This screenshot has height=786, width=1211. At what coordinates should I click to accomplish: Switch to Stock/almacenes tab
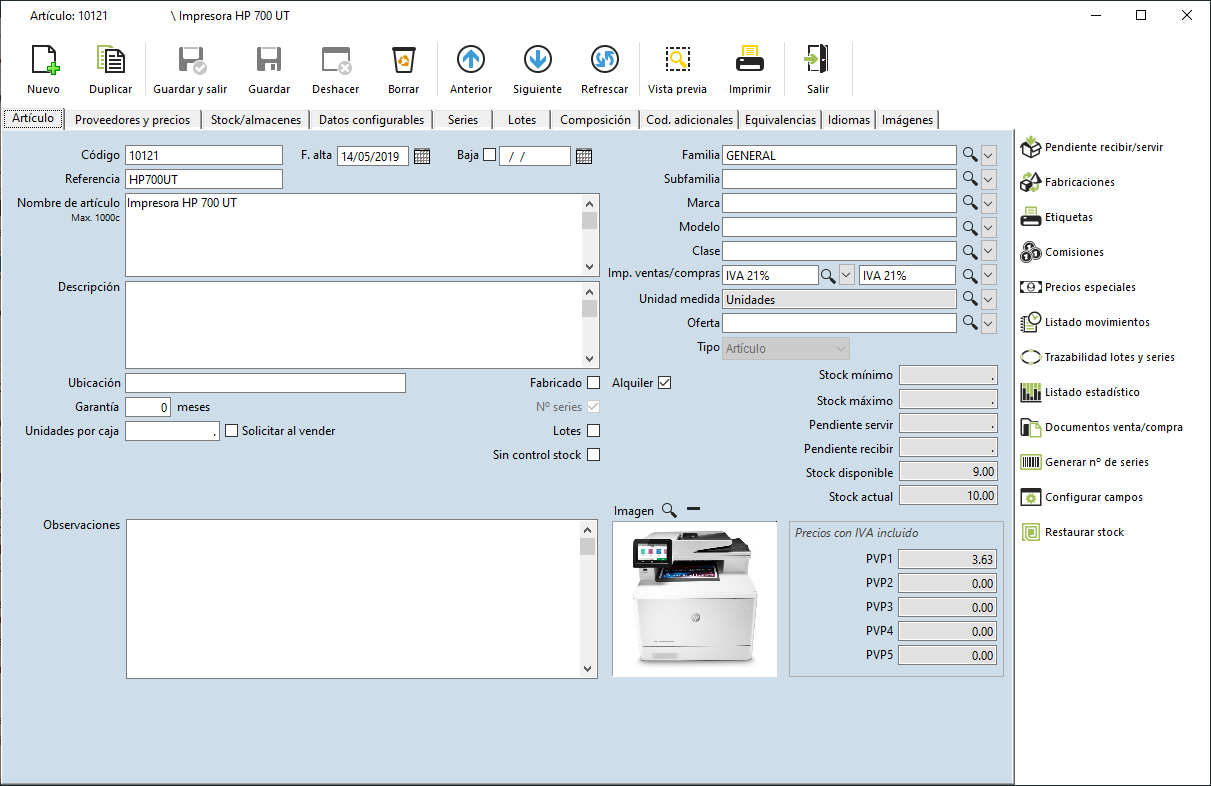pyautogui.click(x=256, y=120)
